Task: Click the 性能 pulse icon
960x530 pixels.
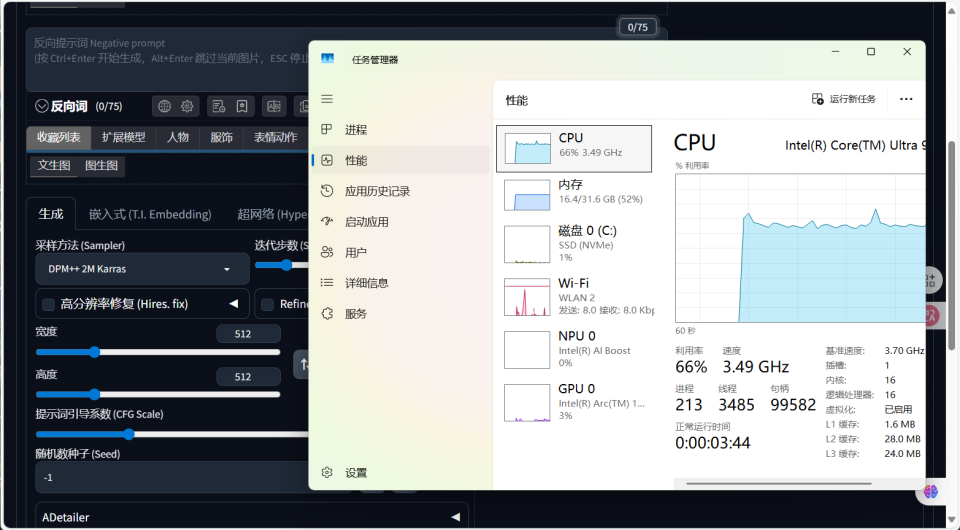Action: tap(327, 160)
